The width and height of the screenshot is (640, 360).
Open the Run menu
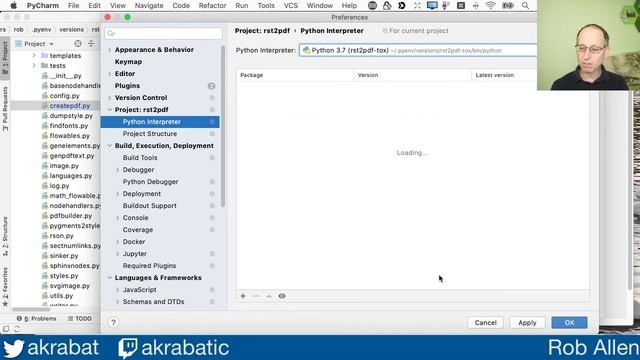pyautogui.click(x=242, y=6)
